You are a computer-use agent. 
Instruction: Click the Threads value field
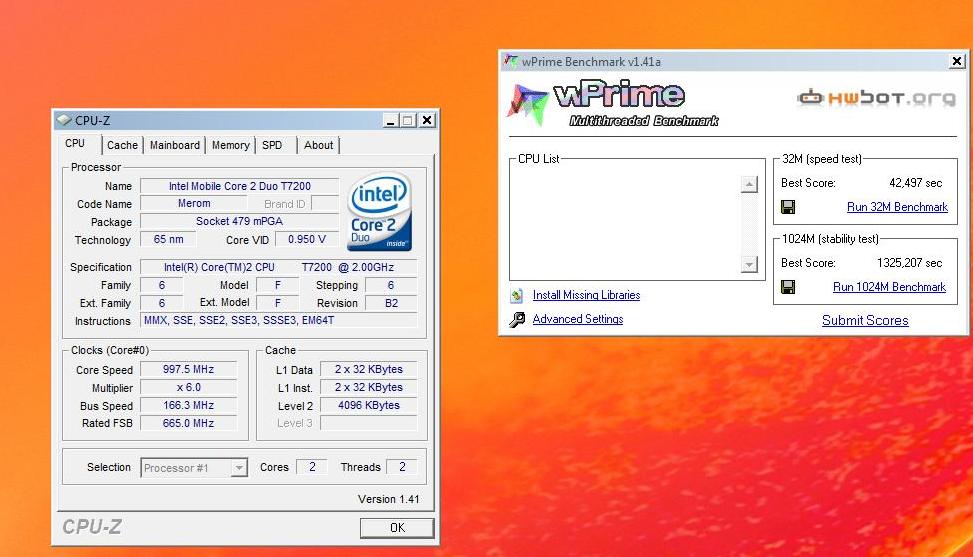click(401, 467)
